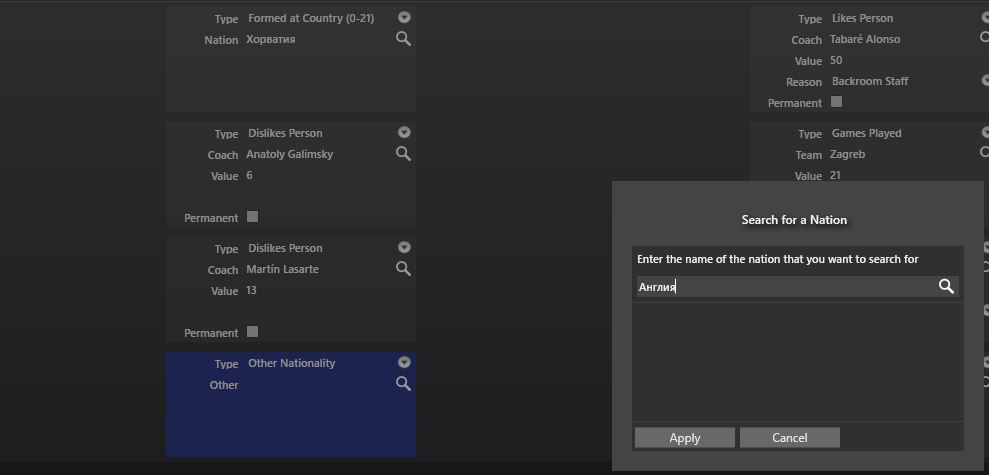Open Type dropdown for Formed at Country
Image resolution: width=989 pixels, height=475 pixels.
(404, 18)
